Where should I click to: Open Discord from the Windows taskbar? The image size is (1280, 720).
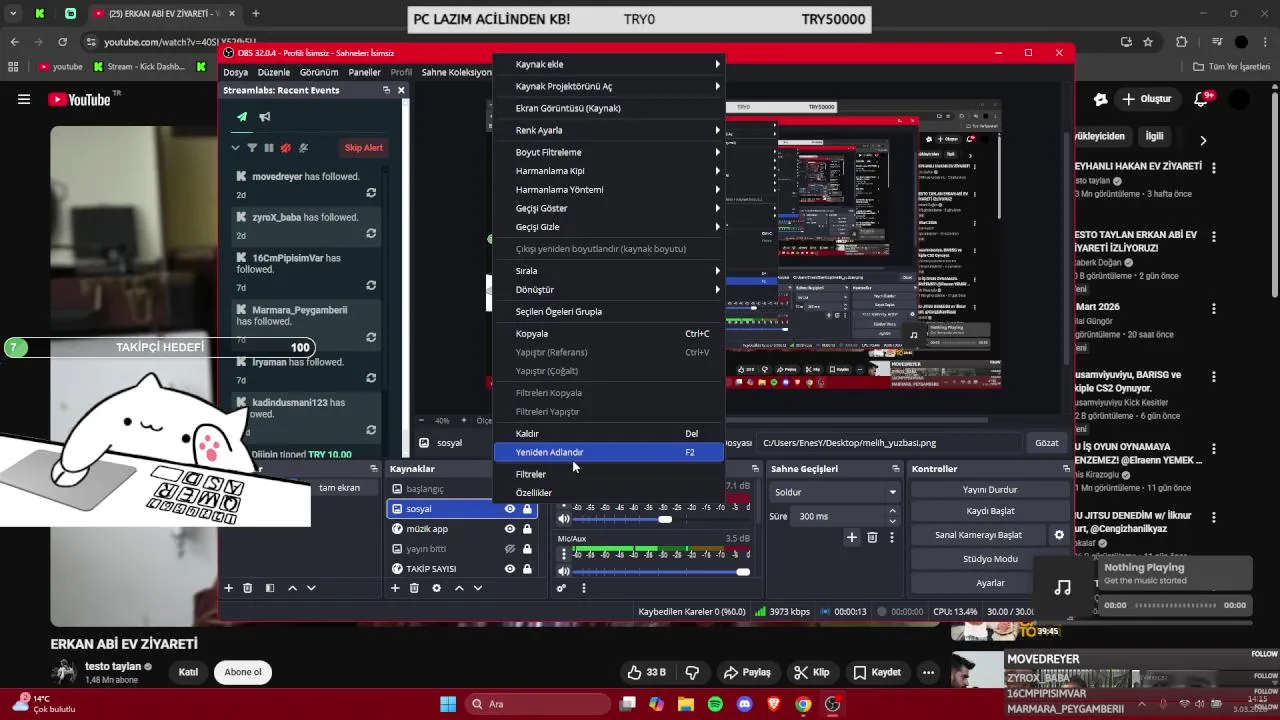pyautogui.click(x=744, y=704)
